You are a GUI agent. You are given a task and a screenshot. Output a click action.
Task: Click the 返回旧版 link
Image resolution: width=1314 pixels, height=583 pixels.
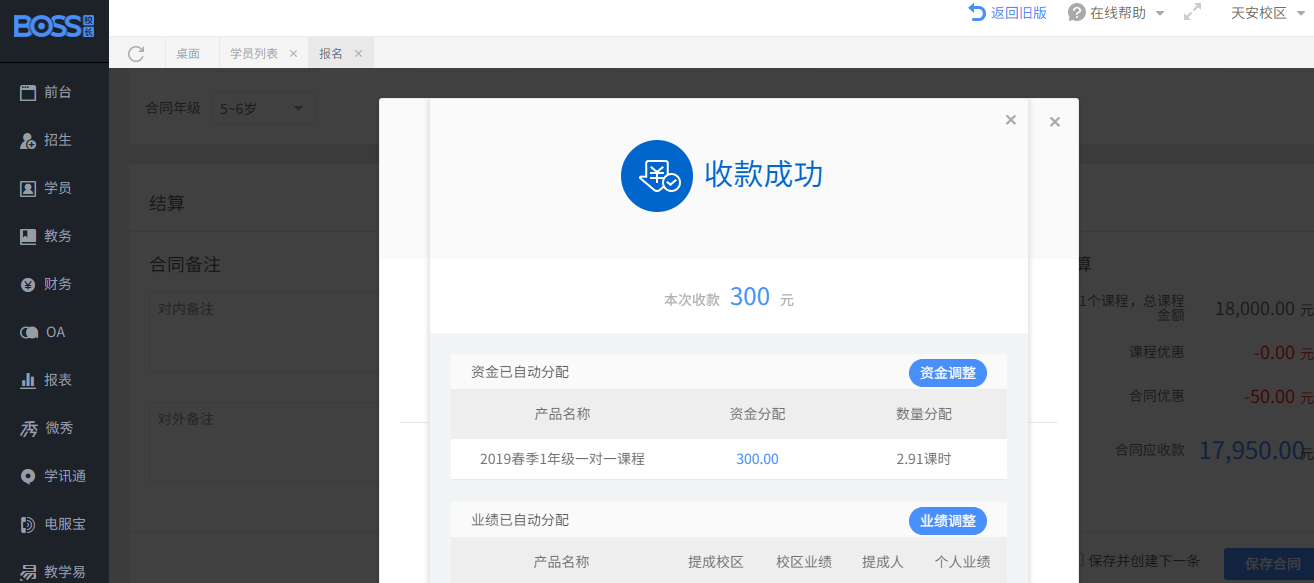[1008, 13]
